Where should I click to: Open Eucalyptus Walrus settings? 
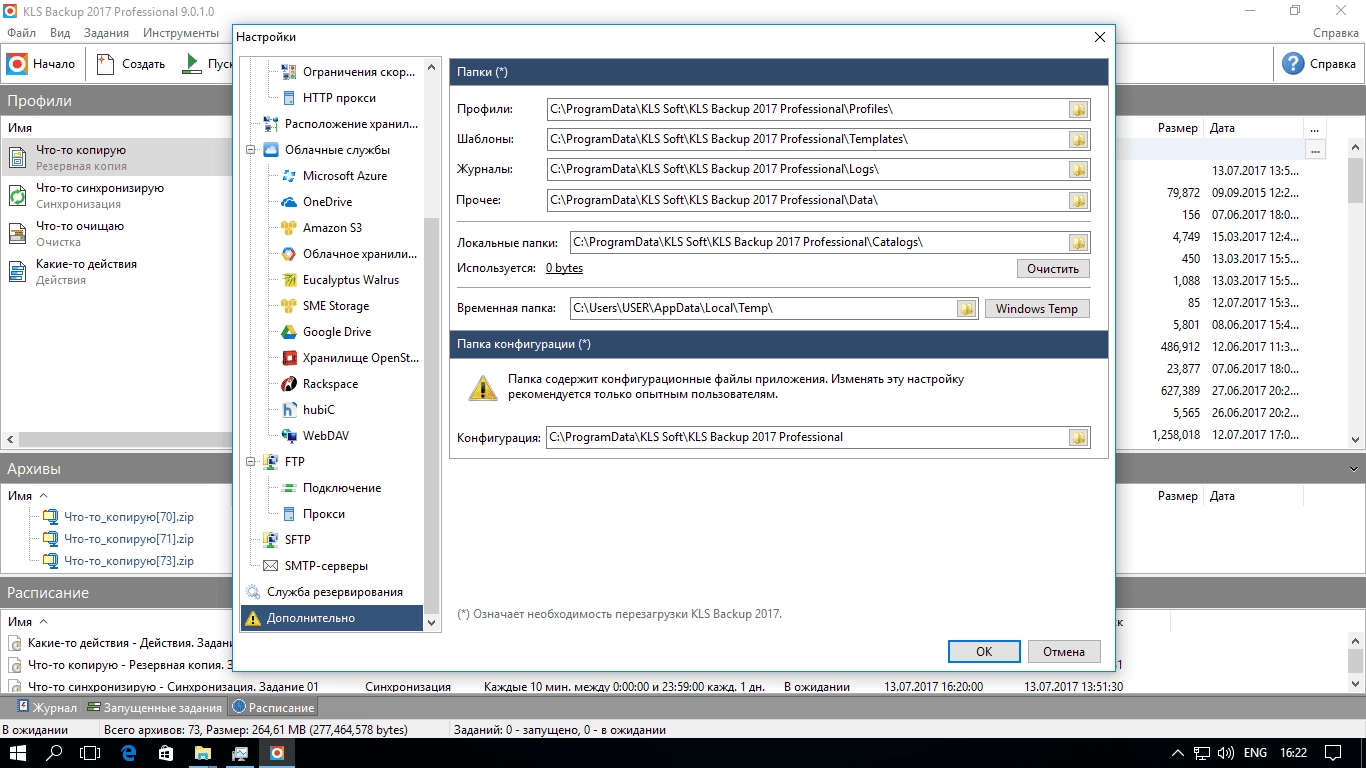tap(351, 280)
